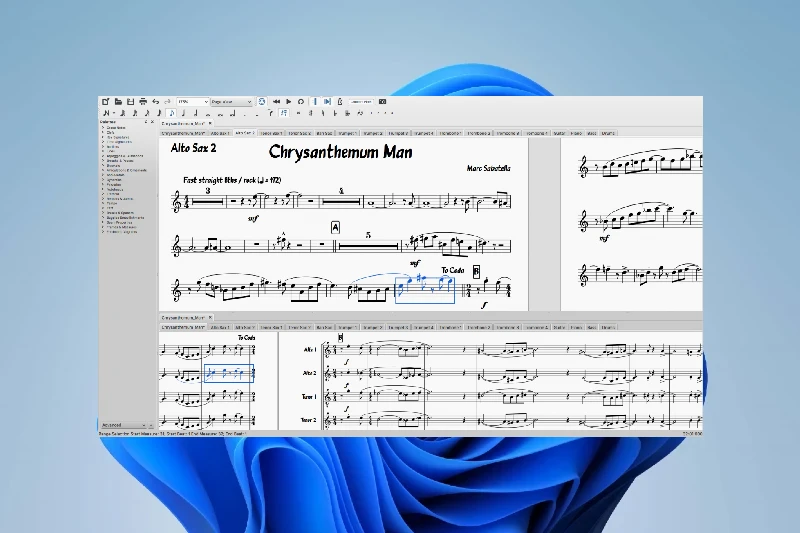Switch to the Alto Sax 1 part tab

tap(218, 132)
